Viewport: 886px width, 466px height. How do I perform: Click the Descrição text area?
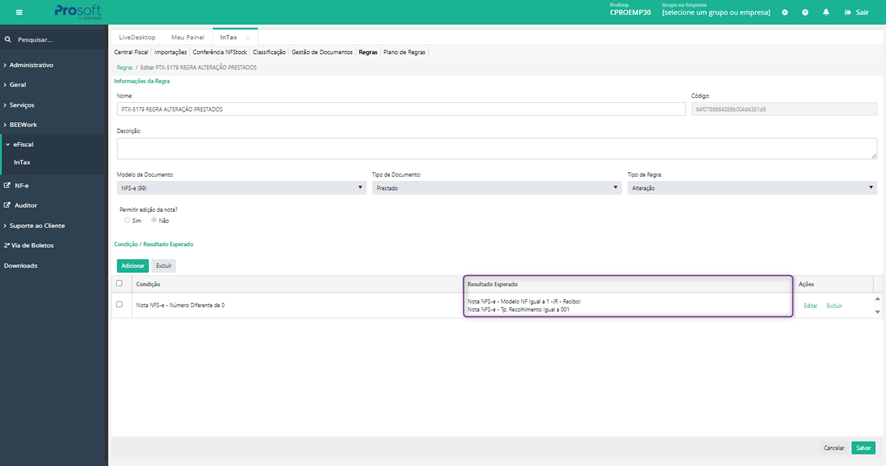click(x=497, y=149)
